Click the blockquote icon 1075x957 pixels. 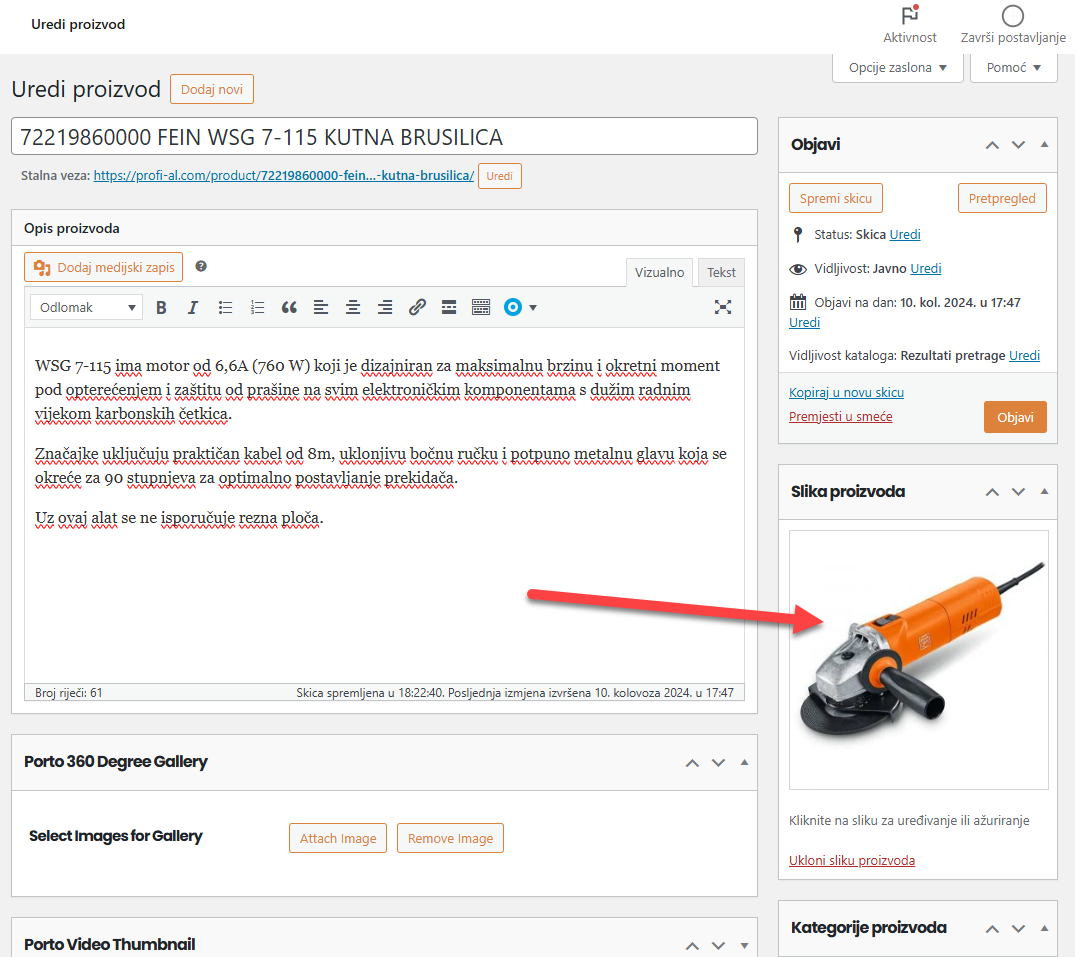click(289, 308)
